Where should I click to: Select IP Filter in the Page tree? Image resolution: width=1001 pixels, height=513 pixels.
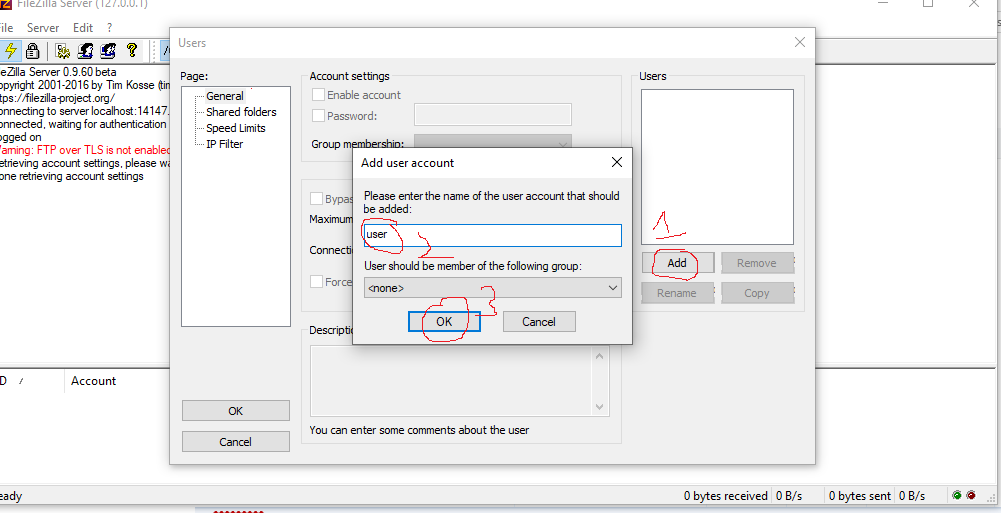point(224,144)
